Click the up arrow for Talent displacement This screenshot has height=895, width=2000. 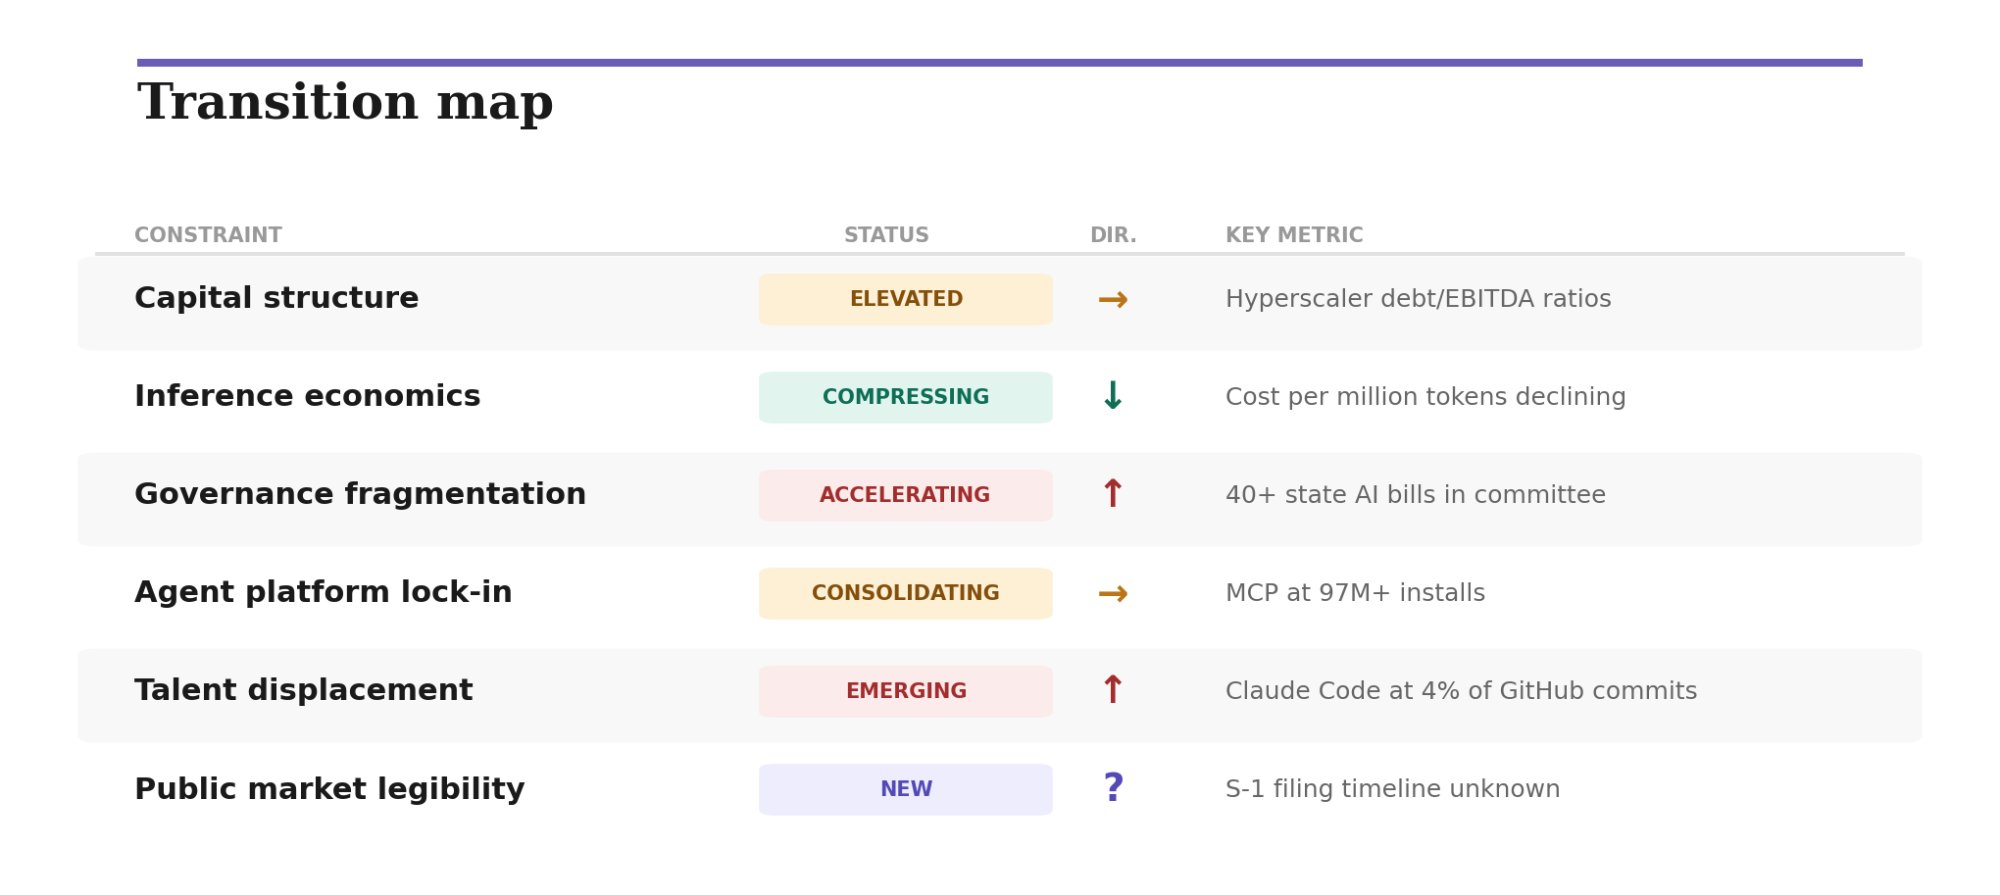1113,690
